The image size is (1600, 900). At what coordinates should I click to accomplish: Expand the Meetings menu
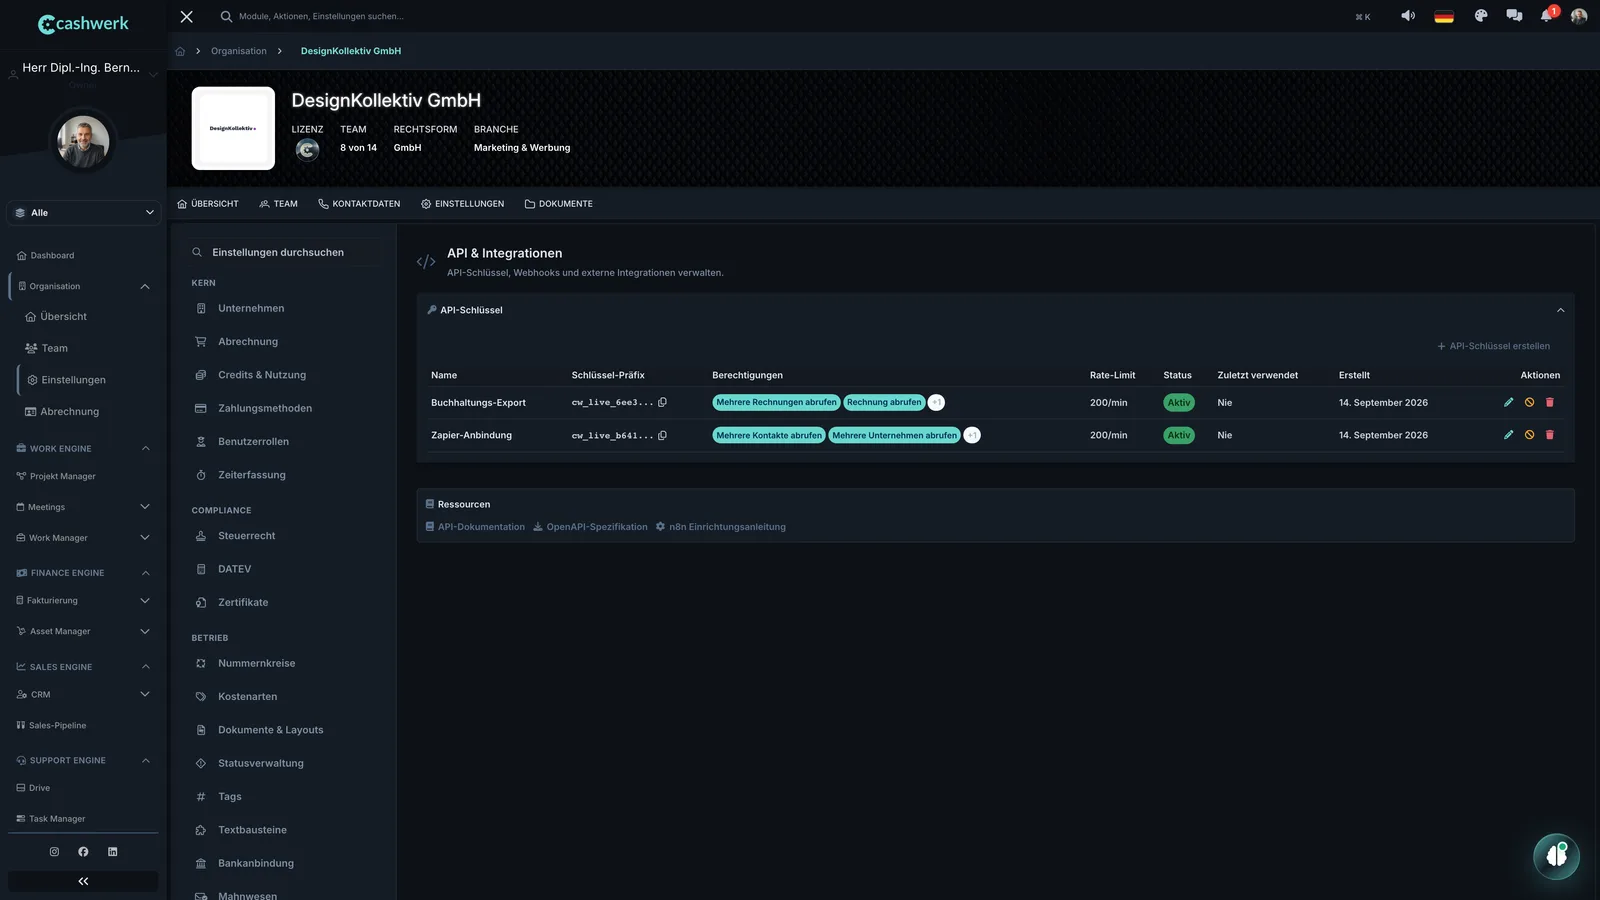coord(145,507)
